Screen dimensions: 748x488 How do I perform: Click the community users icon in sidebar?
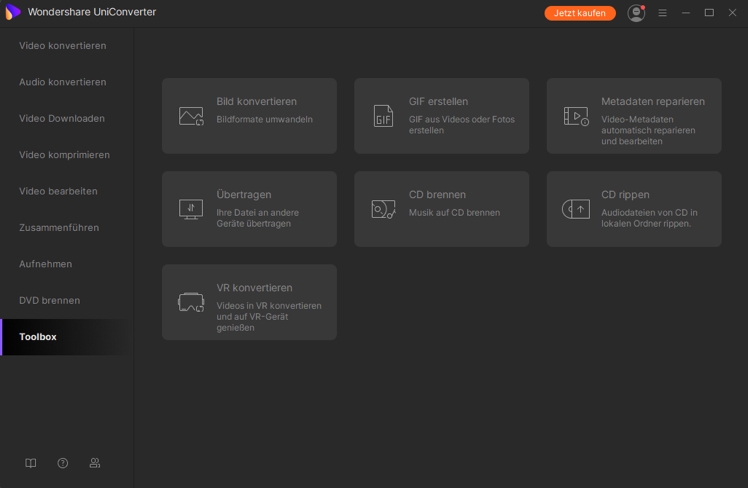[x=95, y=463]
